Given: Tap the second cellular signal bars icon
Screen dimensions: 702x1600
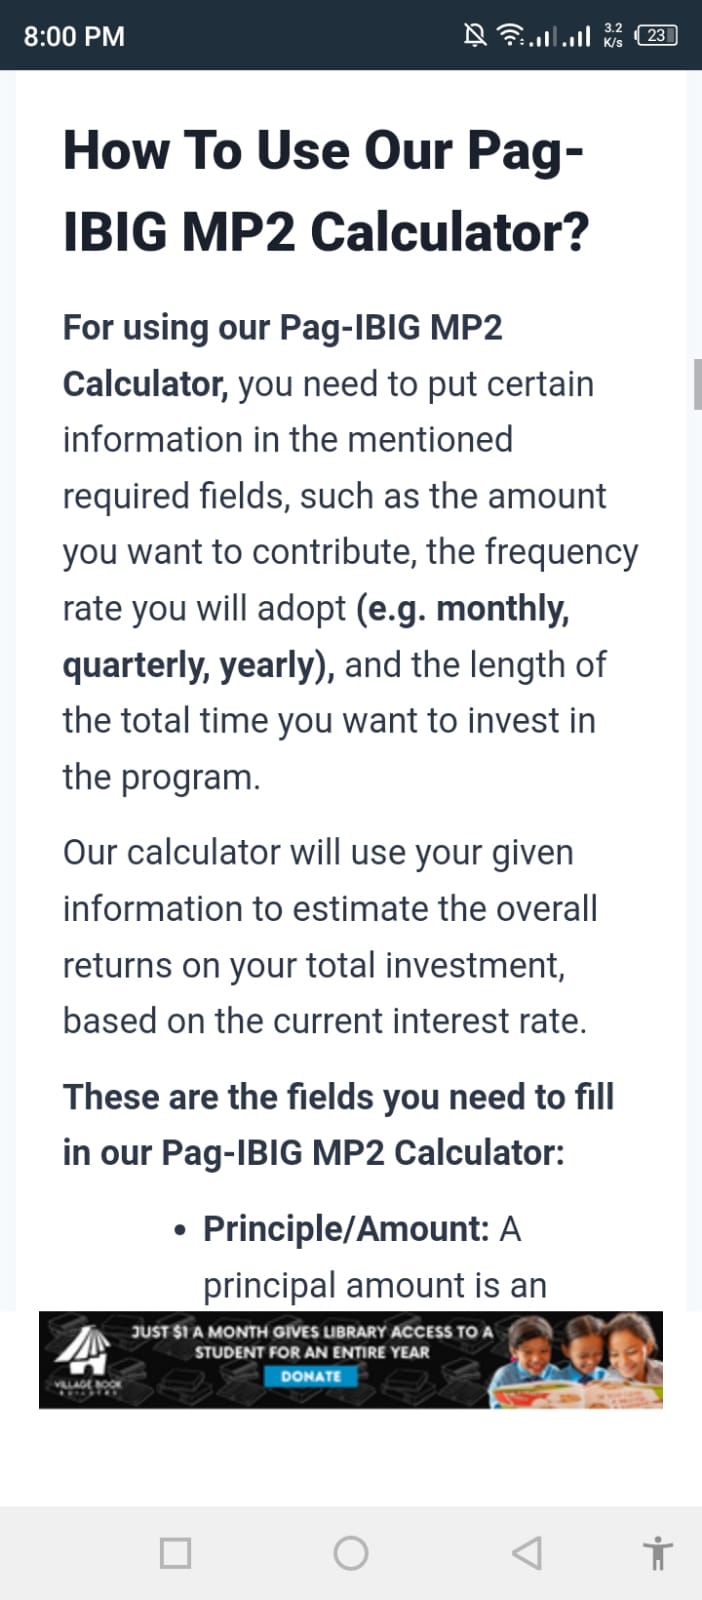Looking at the screenshot, I should (x=576, y=37).
